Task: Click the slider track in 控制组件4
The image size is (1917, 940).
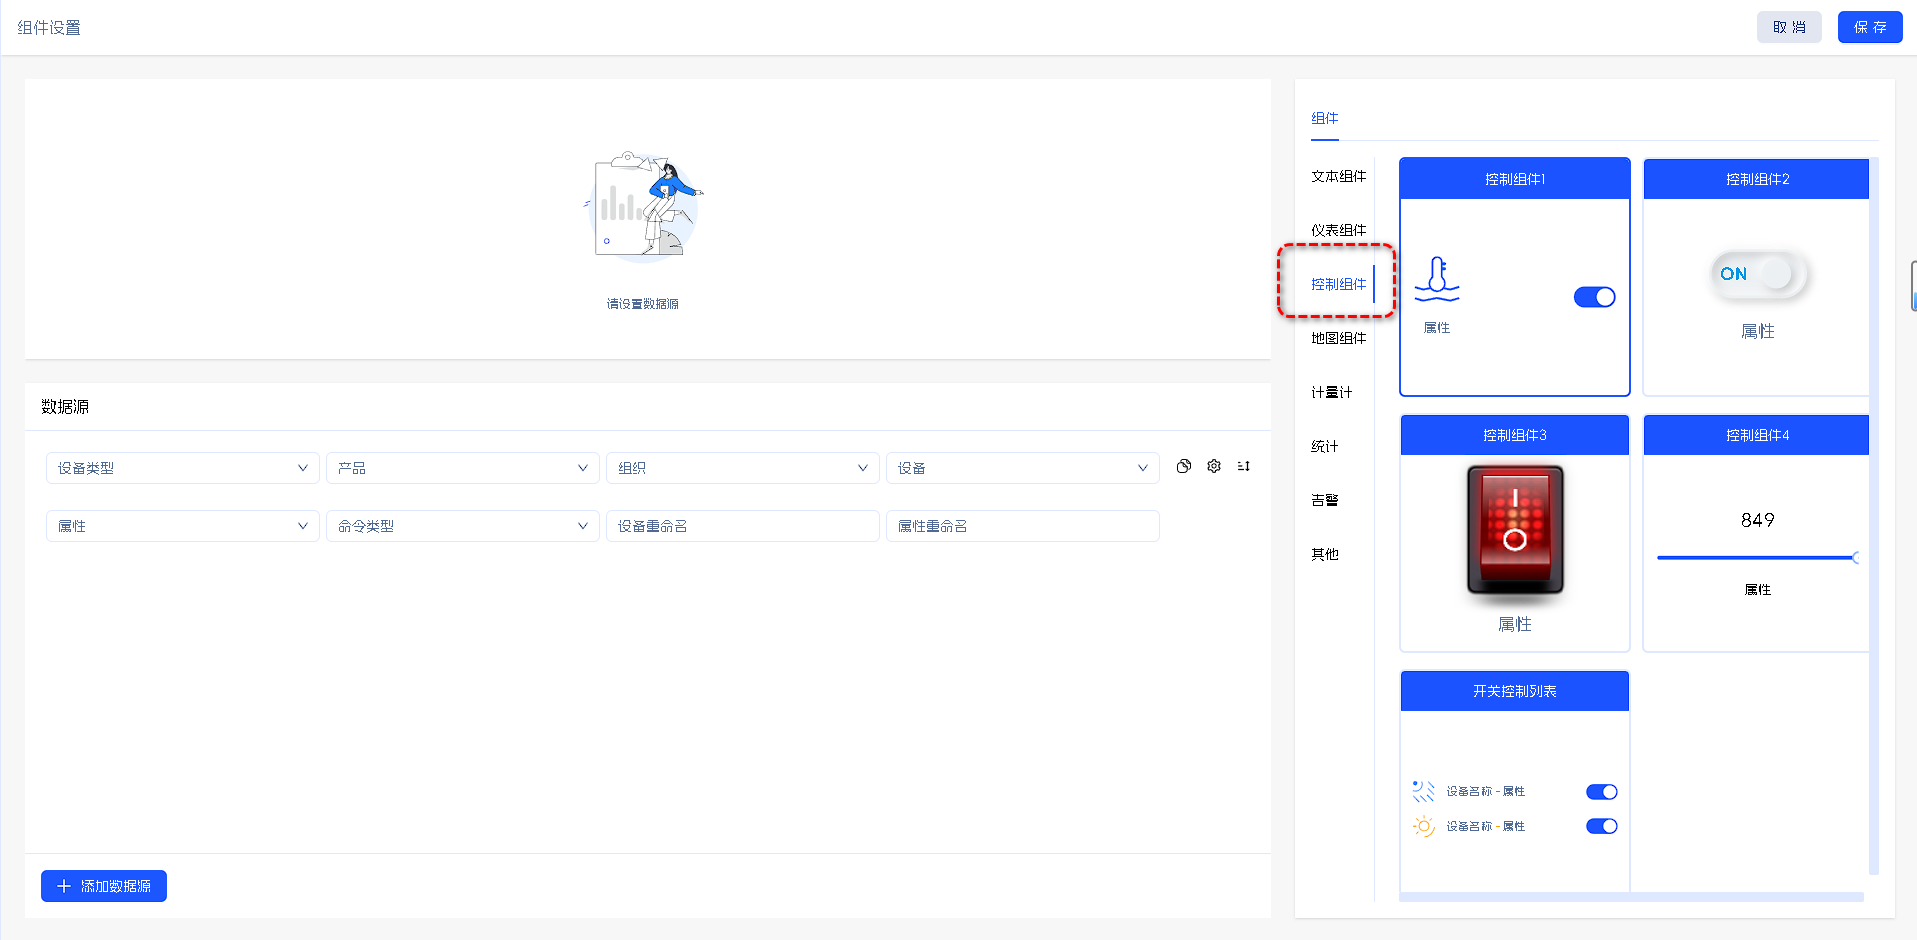Action: pos(1755,558)
